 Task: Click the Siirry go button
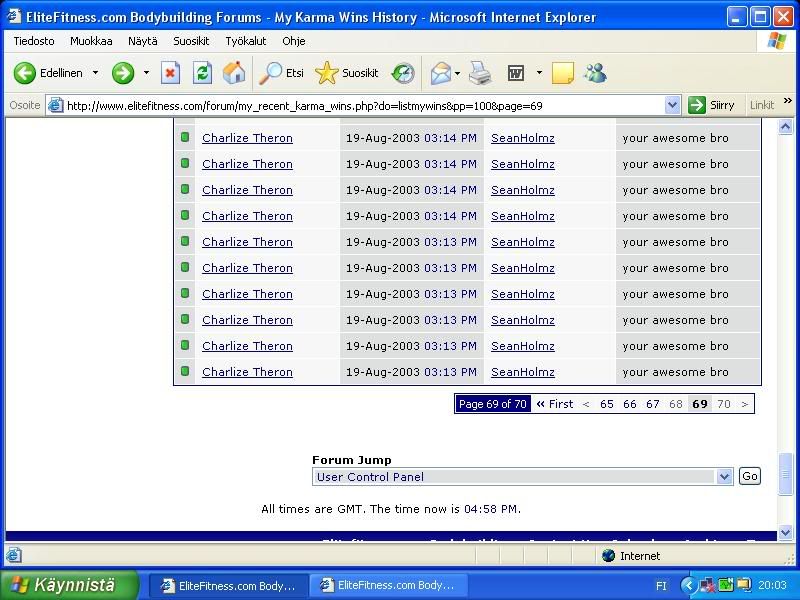pos(712,105)
